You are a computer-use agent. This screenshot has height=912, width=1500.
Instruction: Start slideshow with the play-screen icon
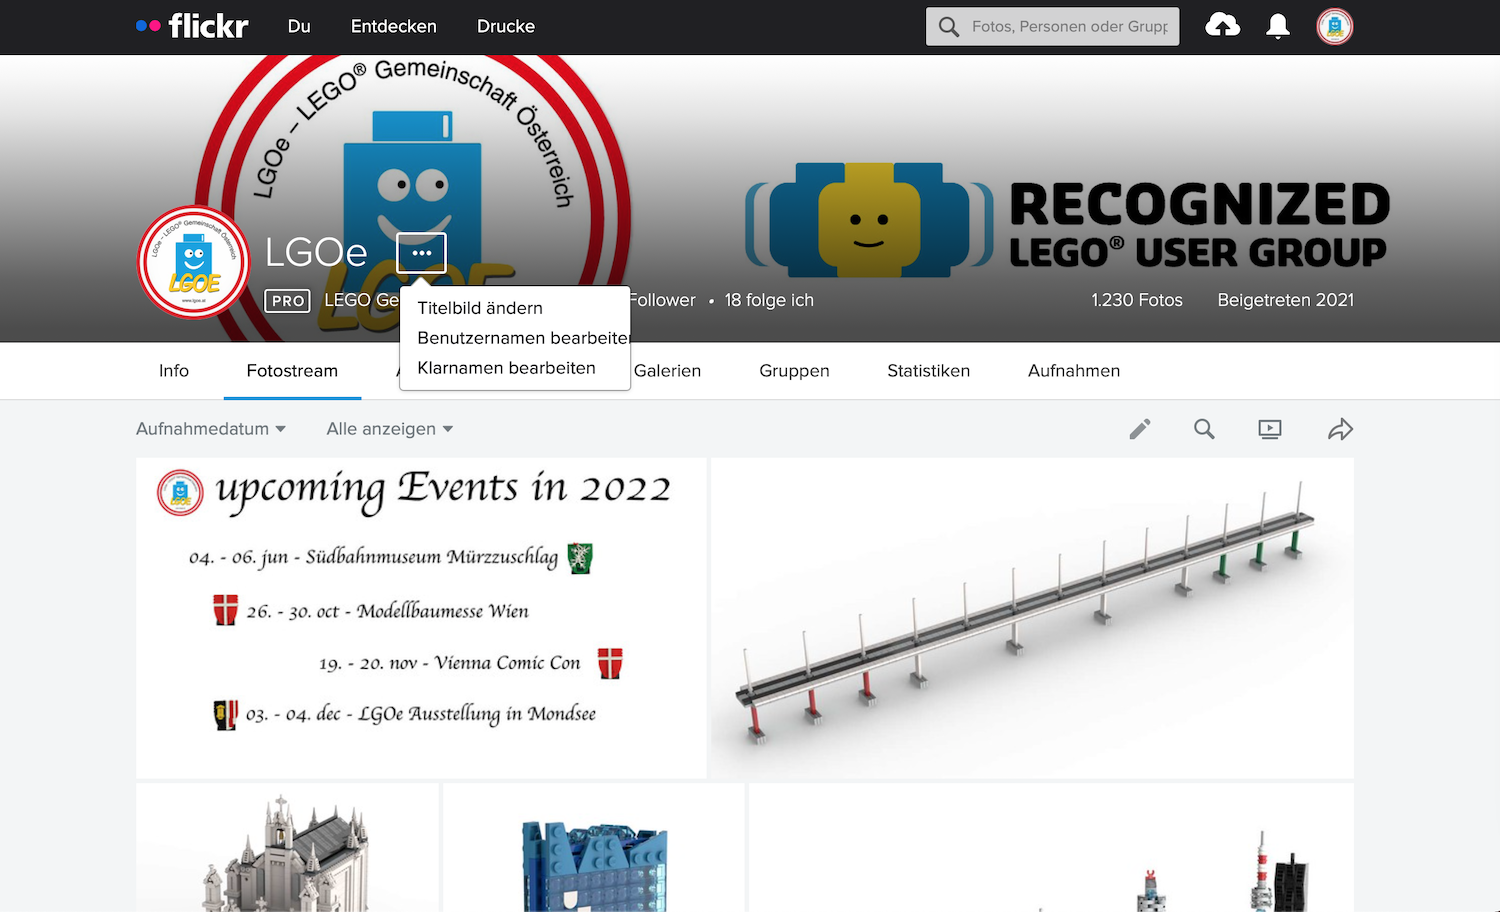pos(1270,429)
